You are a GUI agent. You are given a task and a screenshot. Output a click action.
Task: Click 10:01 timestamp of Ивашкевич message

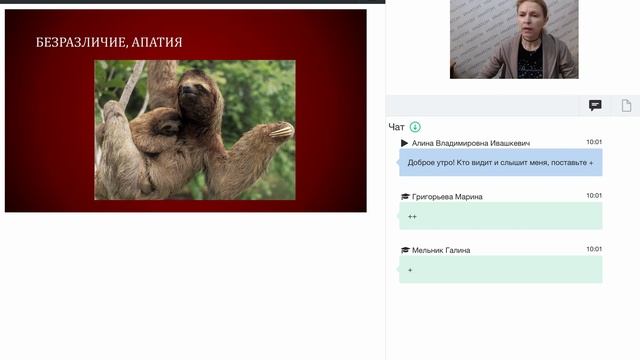(x=594, y=142)
